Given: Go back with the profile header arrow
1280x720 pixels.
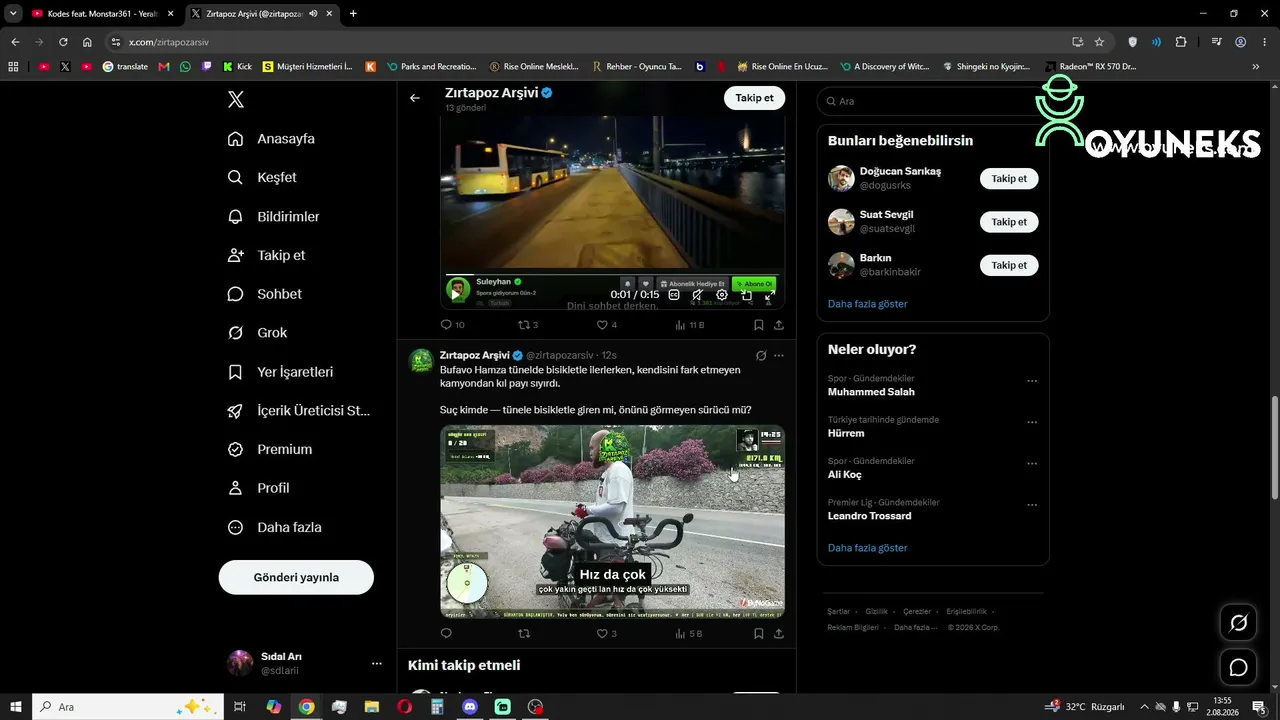Looking at the screenshot, I should click(x=415, y=98).
